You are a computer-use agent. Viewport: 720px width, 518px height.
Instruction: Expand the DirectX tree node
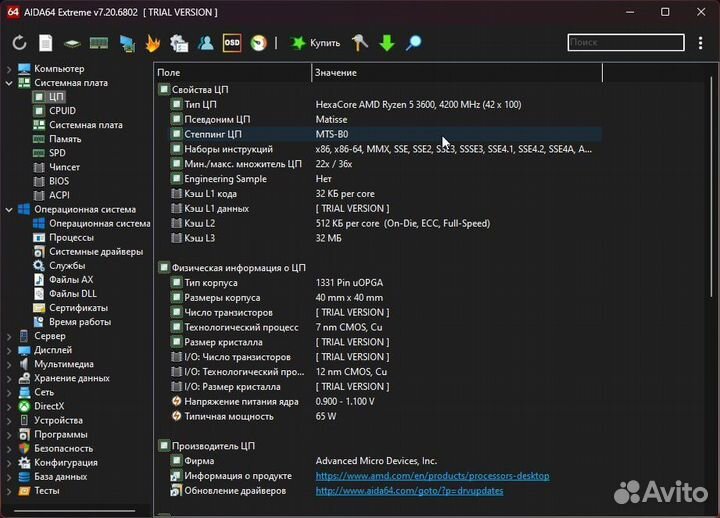click(9, 407)
